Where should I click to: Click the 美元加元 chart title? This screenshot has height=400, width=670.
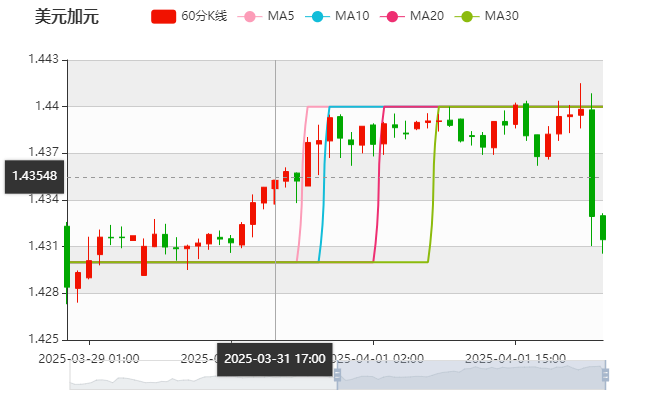tap(67, 17)
